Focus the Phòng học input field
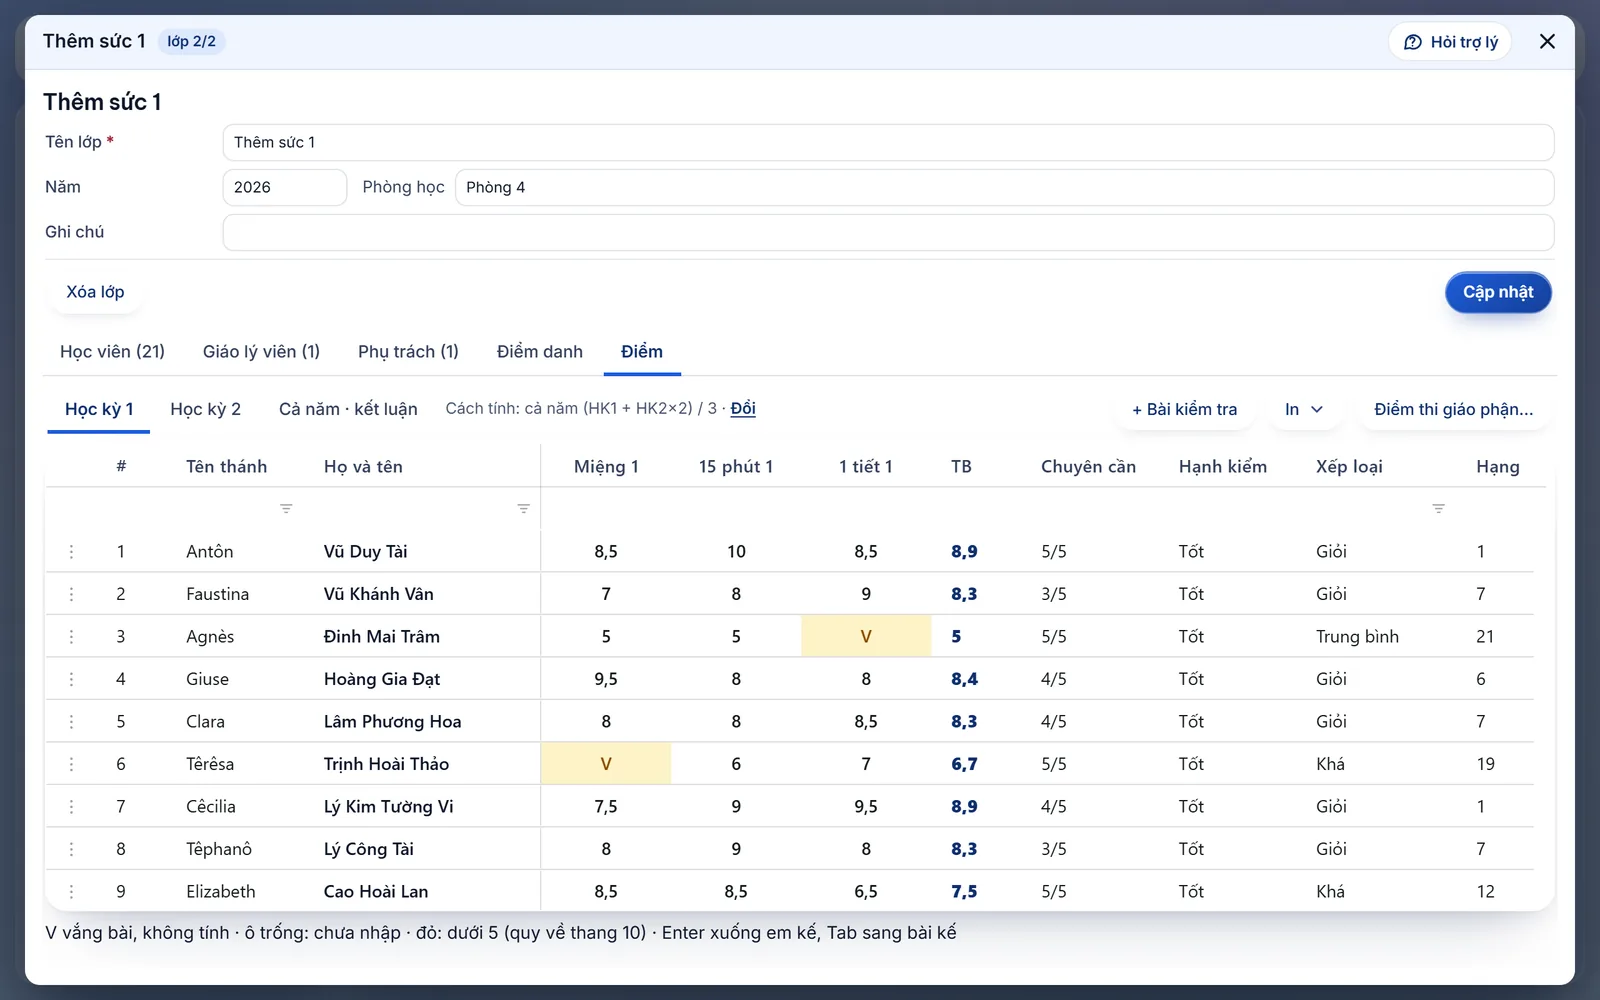Screen dimensions: 1600x1000 point(1005,187)
